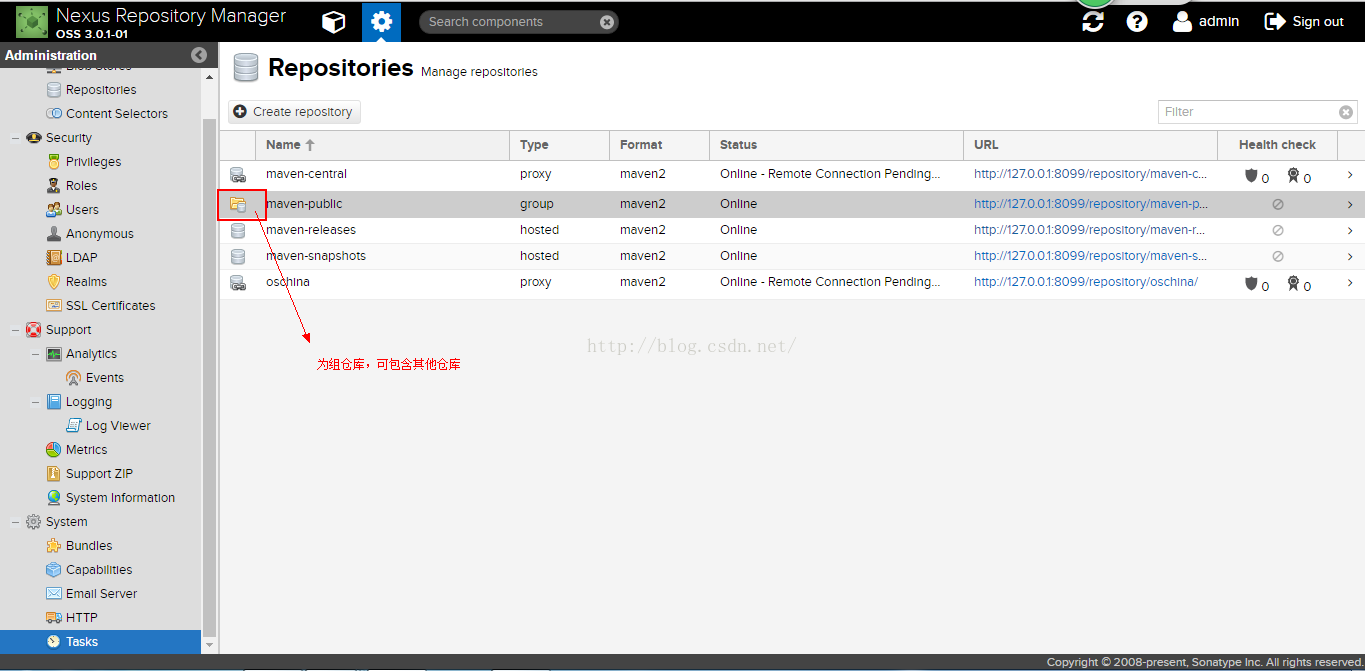Open the Browse cube icon in header
The width and height of the screenshot is (1365, 671).
(x=333, y=22)
